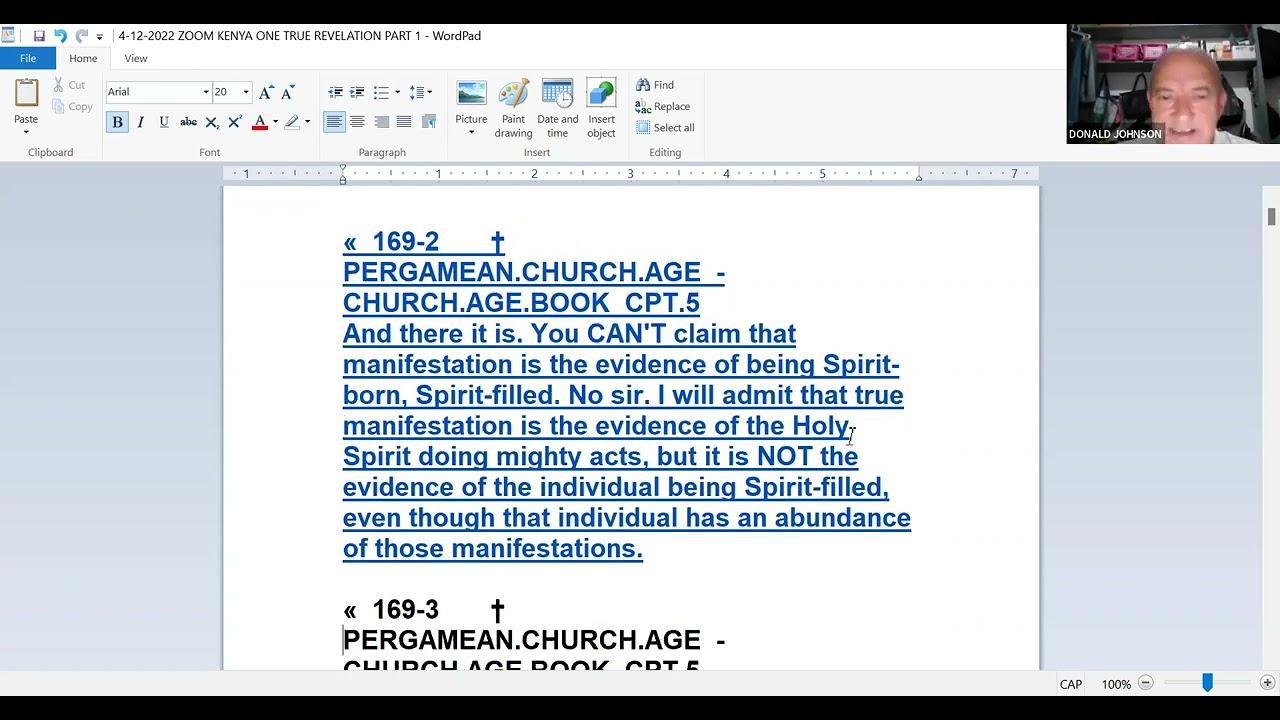
Task: Open the Paragraph settings dialog
Action: pos(429,122)
